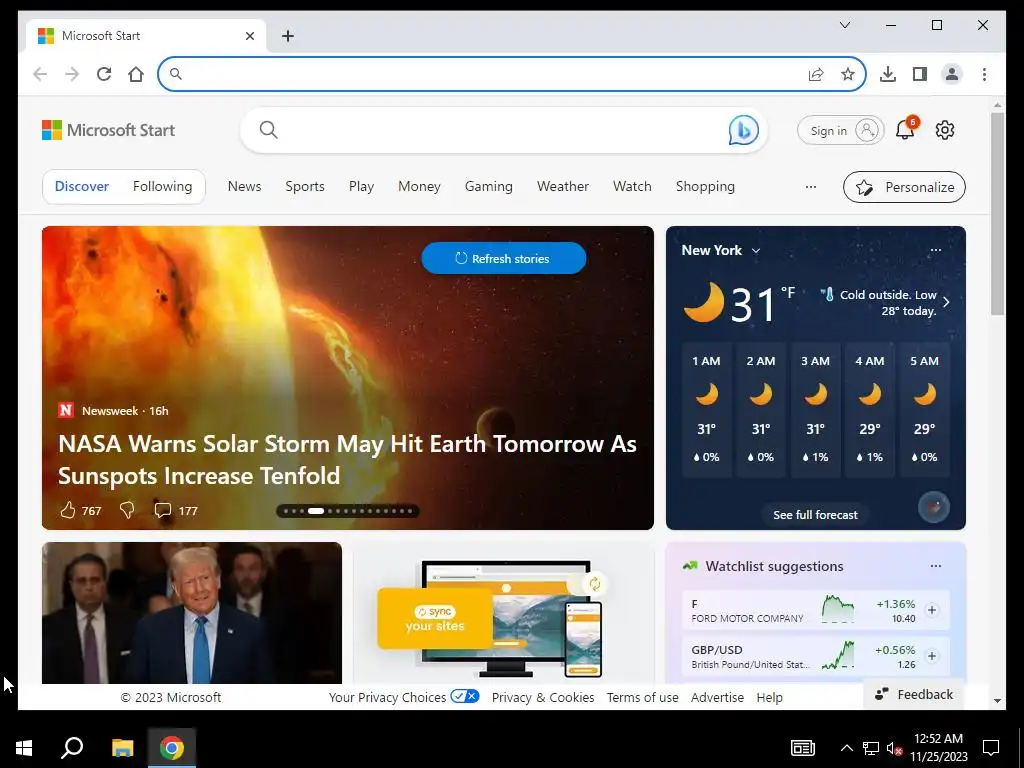Click the magnifier icon in Microsoft Start search
1024x768 pixels.
(x=268, y=130)
